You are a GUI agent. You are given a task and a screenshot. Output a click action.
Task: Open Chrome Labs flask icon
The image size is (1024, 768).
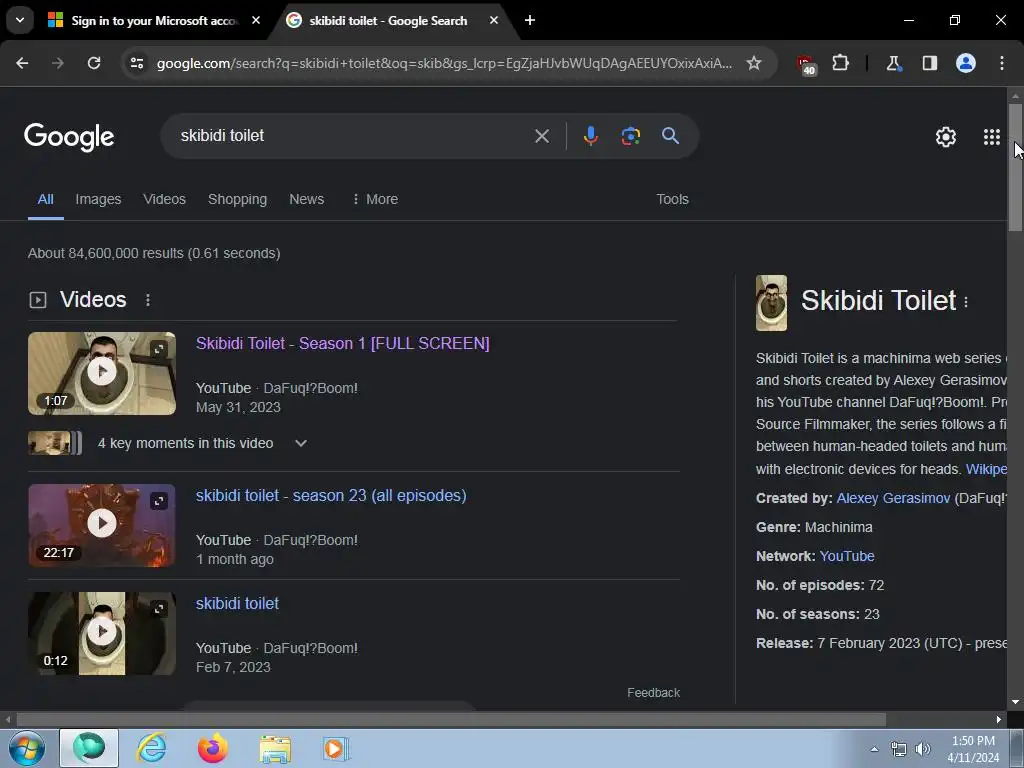pos(893,63)
